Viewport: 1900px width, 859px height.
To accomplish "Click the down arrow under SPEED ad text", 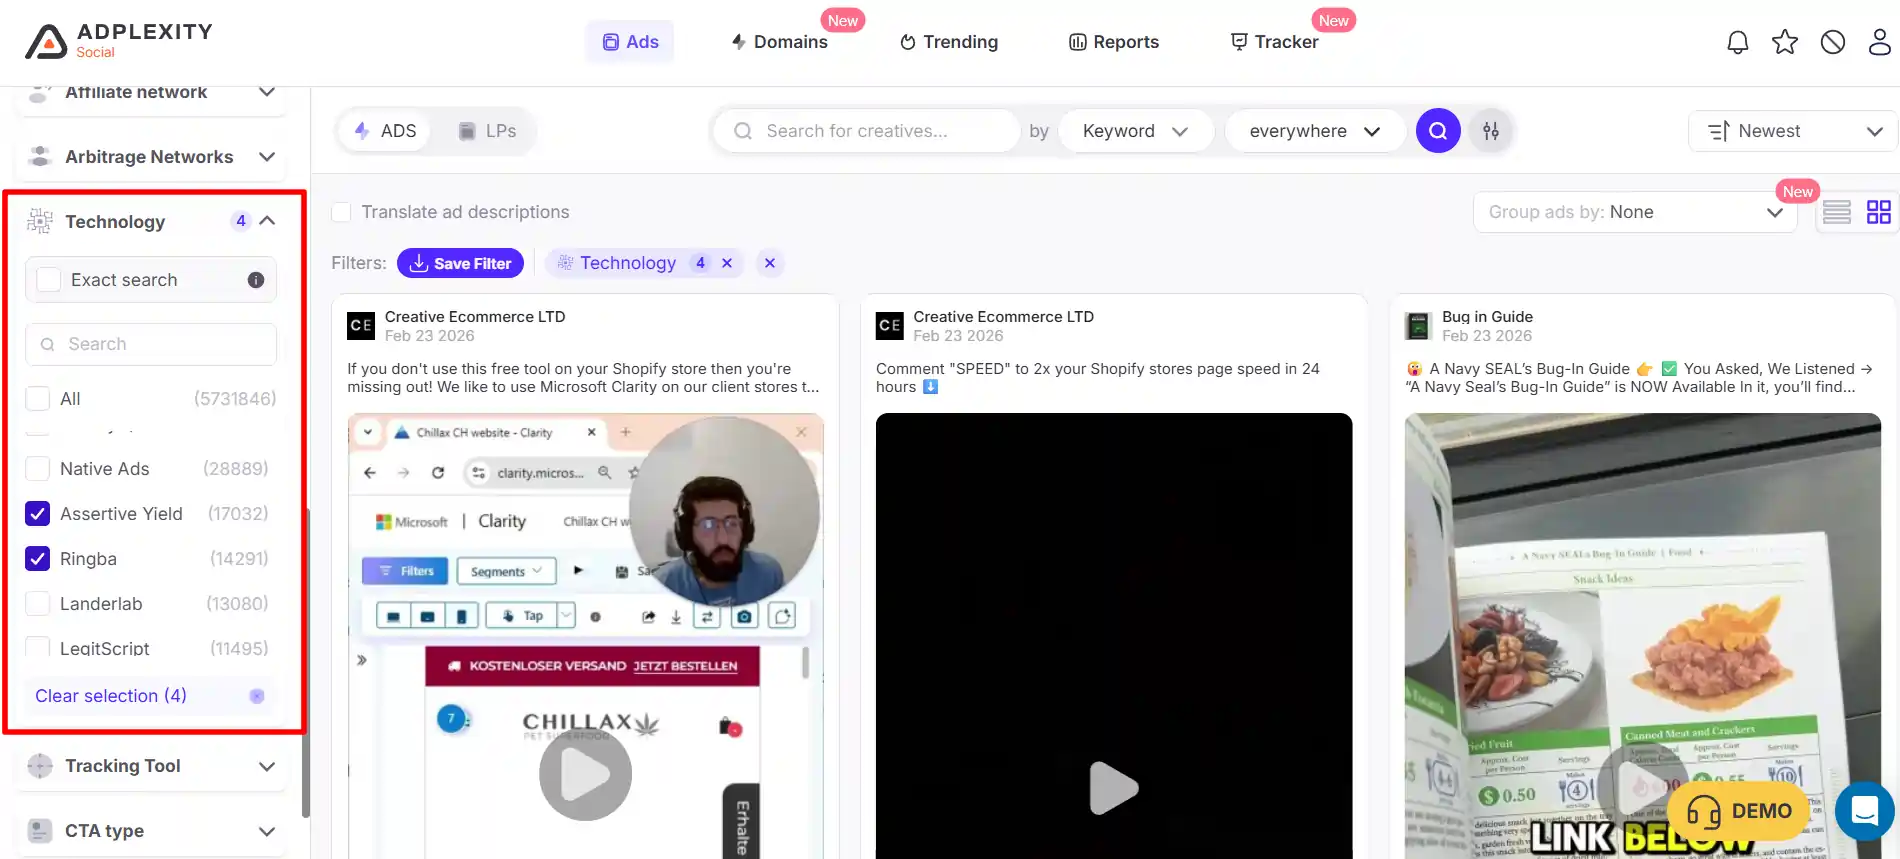I will coord(930,387).
